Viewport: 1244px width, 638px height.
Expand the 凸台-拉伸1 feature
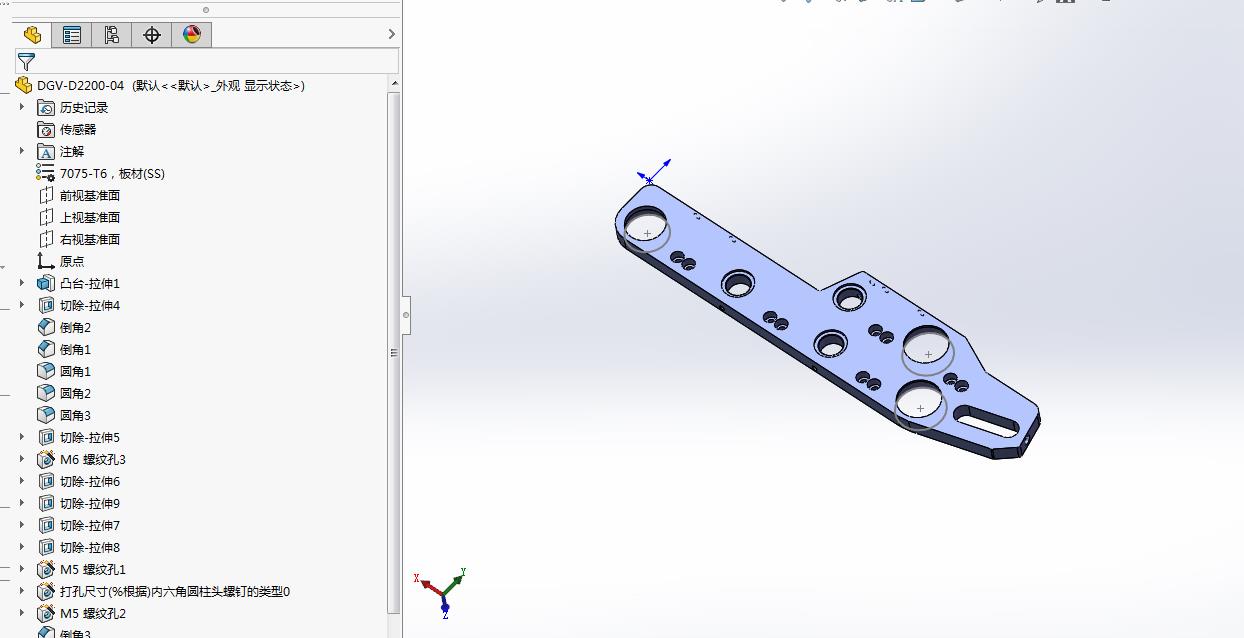pos(22,283)
